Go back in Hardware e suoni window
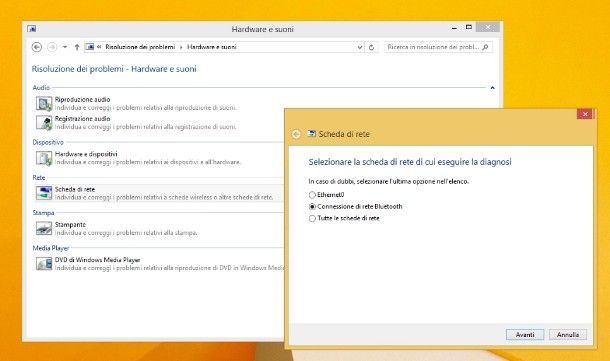Screen dimensions: 610x361 pos(37,47)
